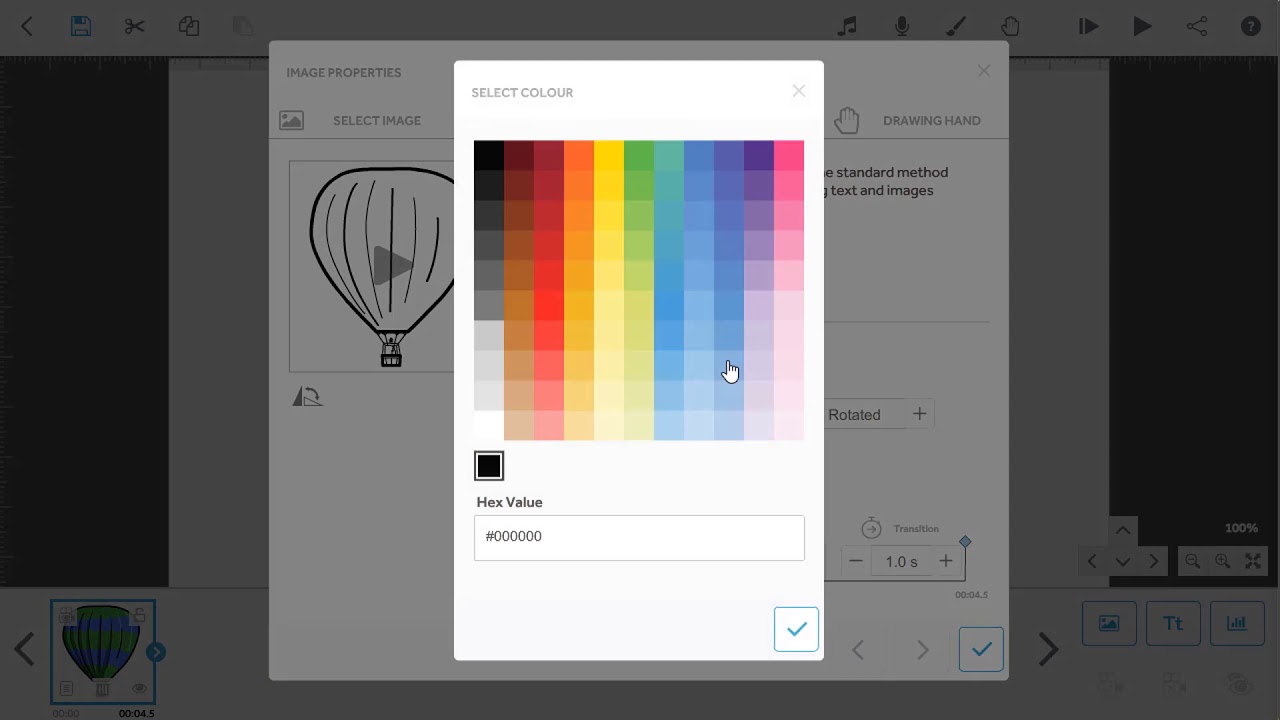This screenshot has width=1280, height=720.
Task: Click the Hex Value input field
Action: point(639,537)
